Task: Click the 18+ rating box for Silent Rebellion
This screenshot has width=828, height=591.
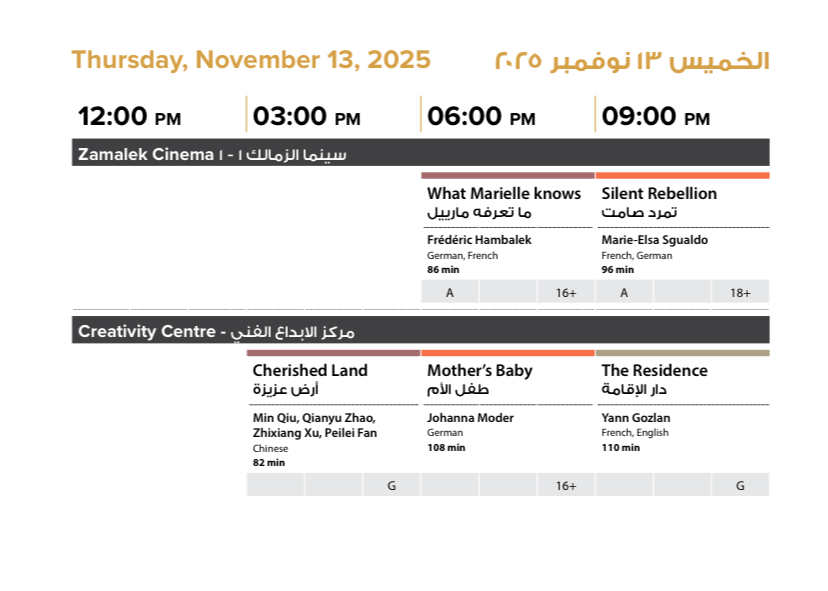Action: (740, 292)
